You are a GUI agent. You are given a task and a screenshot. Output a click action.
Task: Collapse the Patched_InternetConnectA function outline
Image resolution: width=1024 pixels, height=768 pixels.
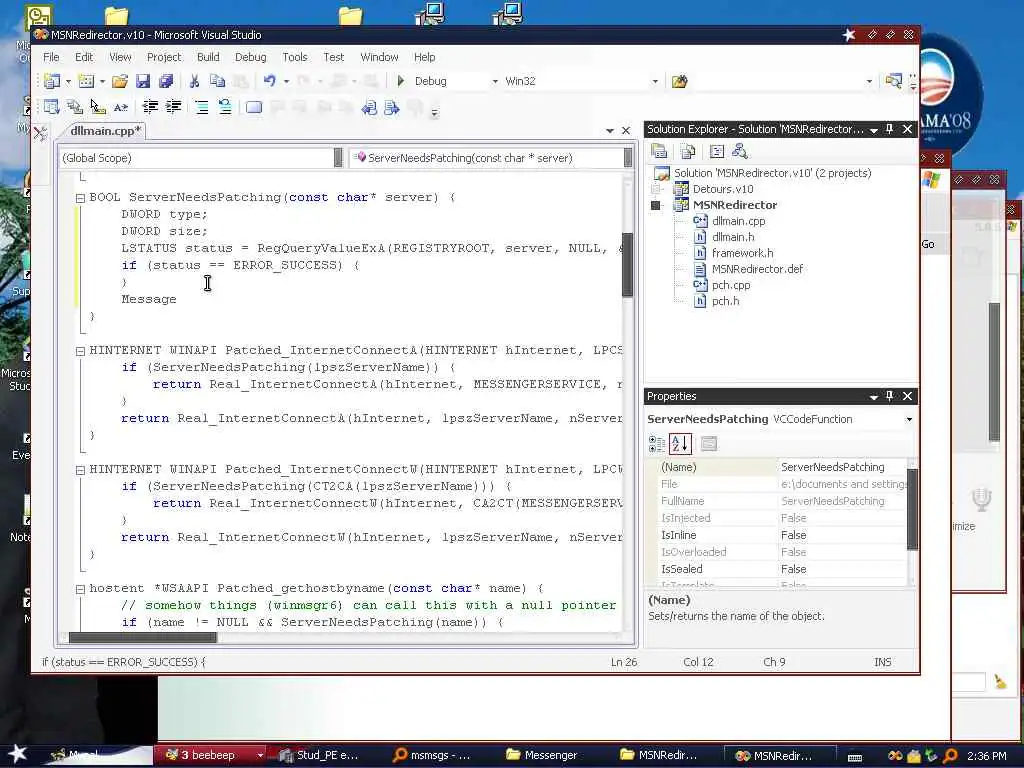pyautogui.click(x=80, y=351)
